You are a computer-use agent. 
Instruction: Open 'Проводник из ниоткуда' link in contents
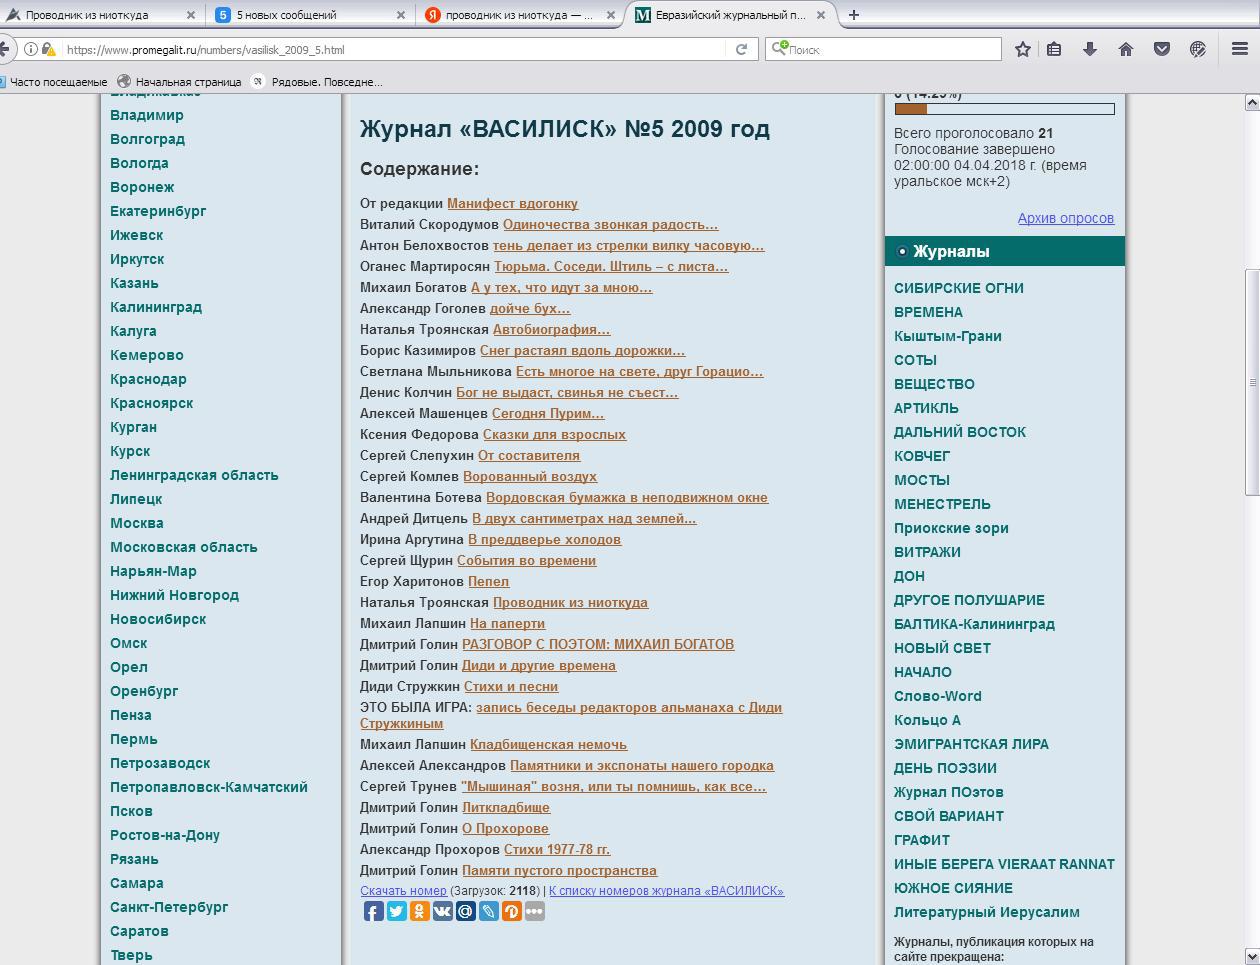click(x=570, y=602)
